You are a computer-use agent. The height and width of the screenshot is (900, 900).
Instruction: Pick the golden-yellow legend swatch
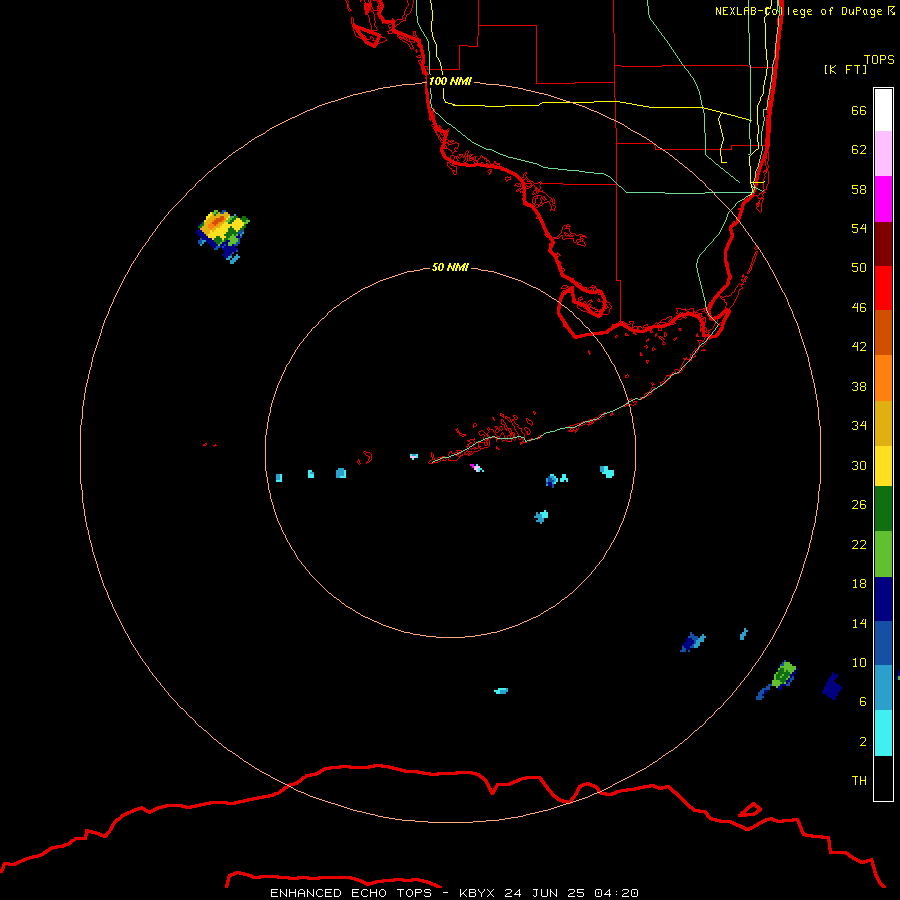click(883, 424)
